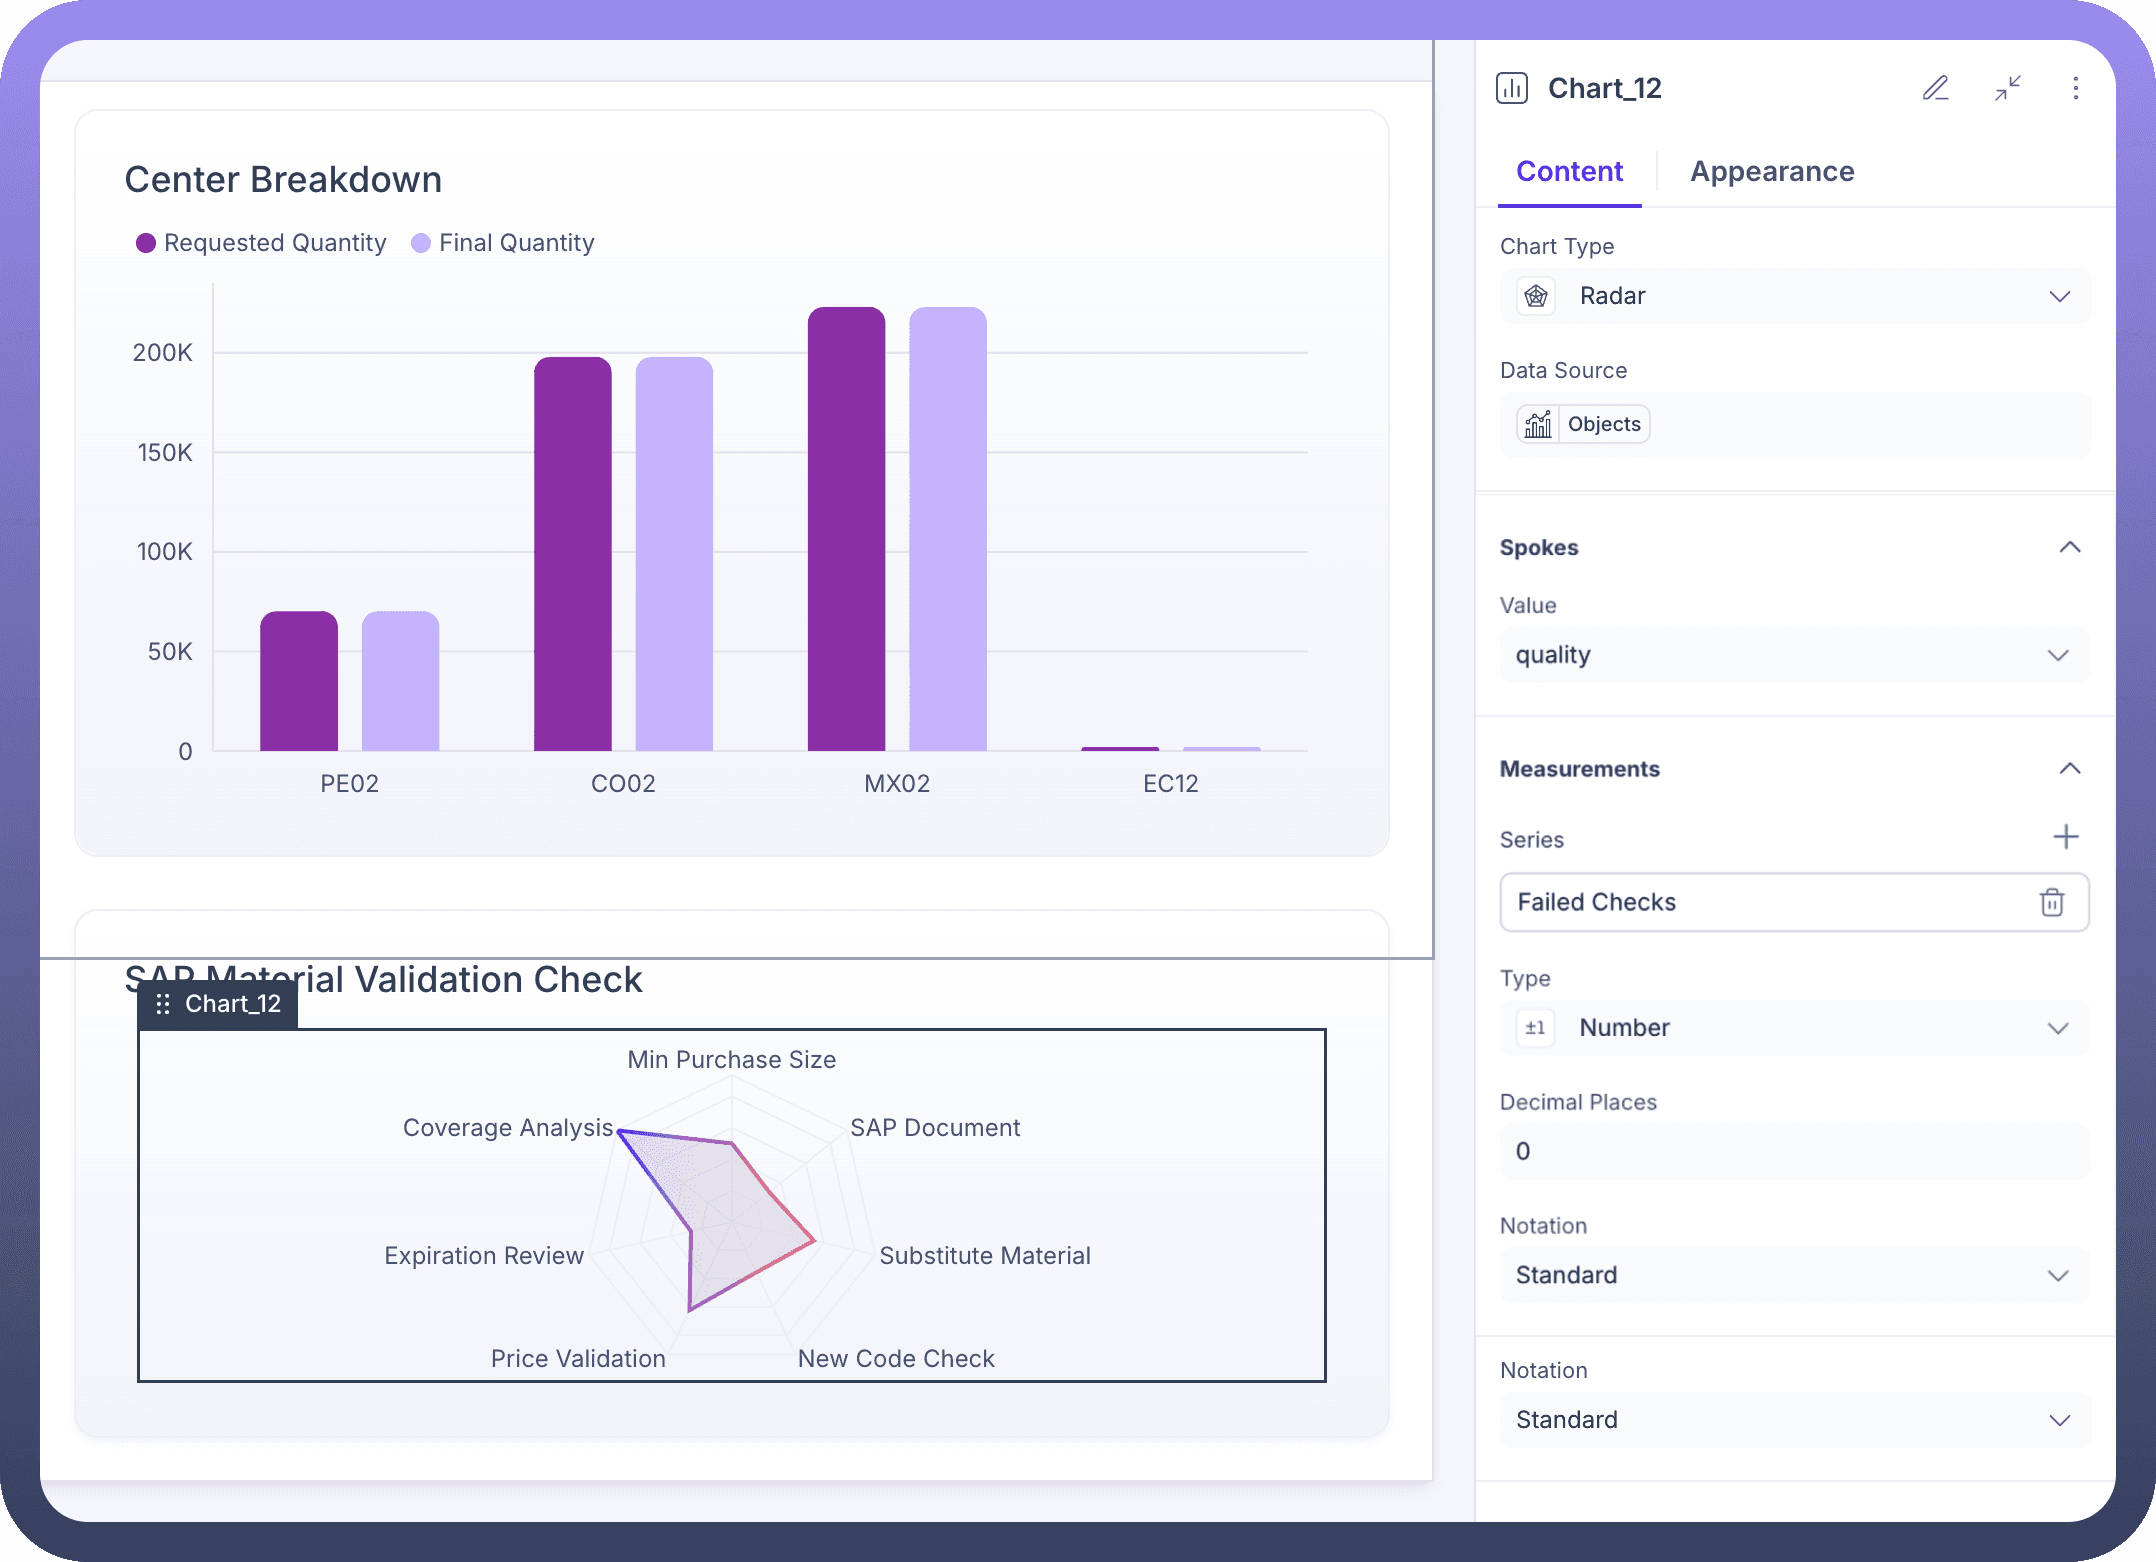2156x1562 pixels.
Task: Click the Decimal Places input field
Action: pos(1794,1151)
